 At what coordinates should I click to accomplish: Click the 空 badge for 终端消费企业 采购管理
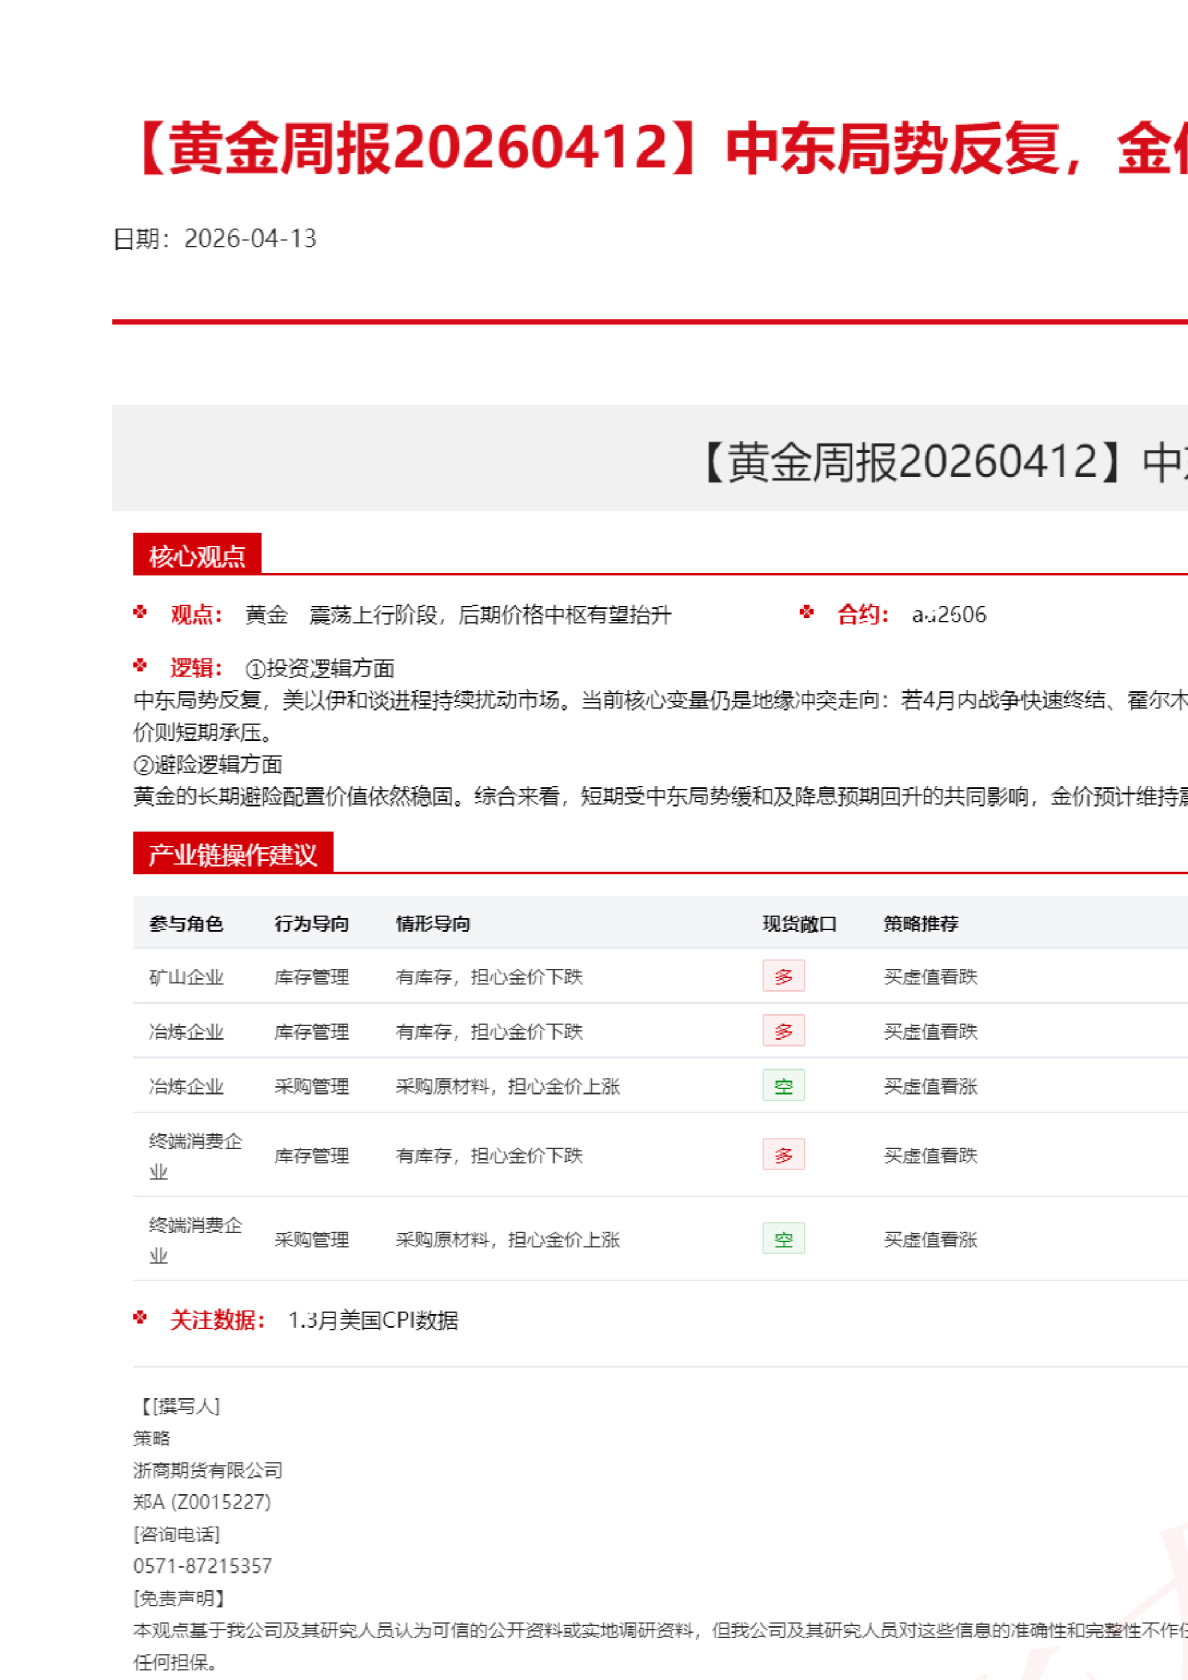click(783, 1239)
